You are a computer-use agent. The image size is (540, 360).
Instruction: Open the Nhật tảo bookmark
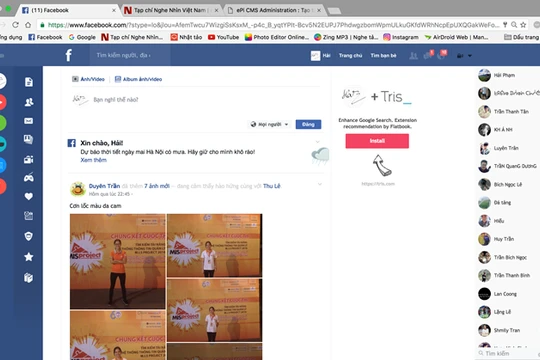(186, 37)
